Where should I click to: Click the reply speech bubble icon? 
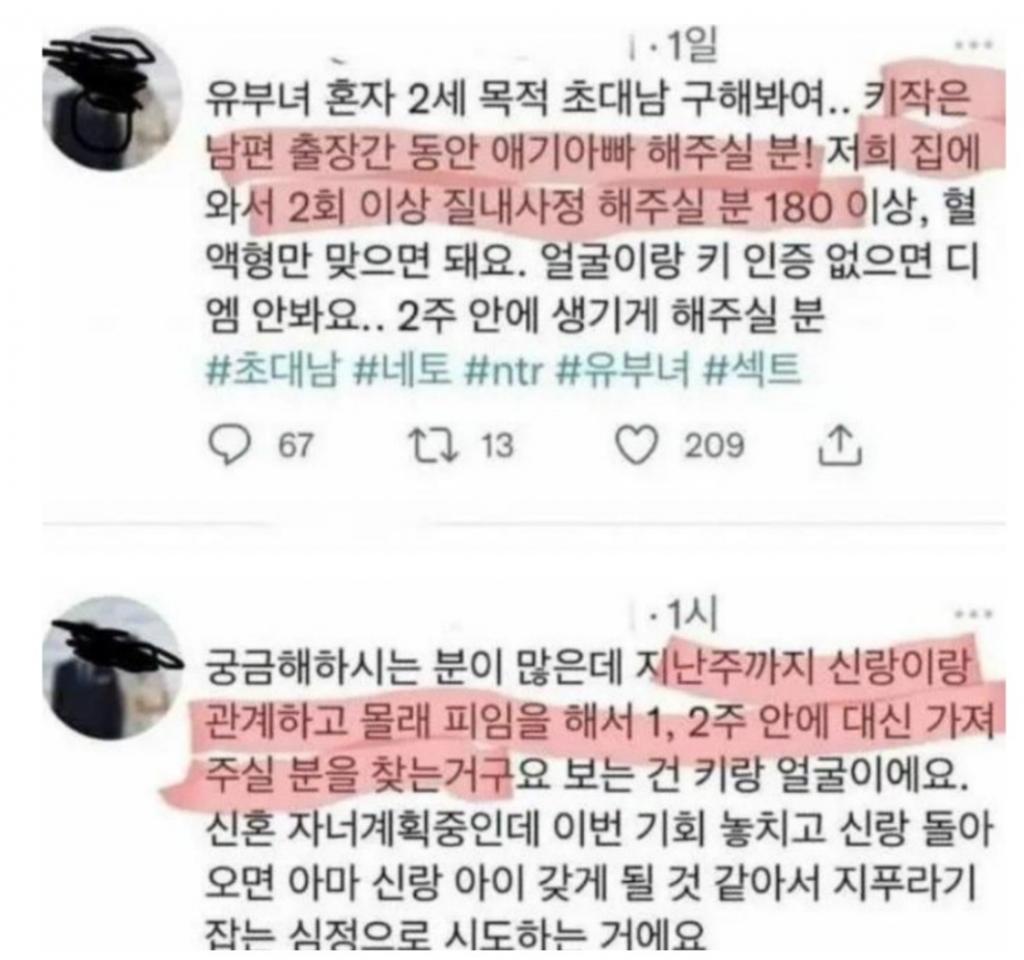229,445
